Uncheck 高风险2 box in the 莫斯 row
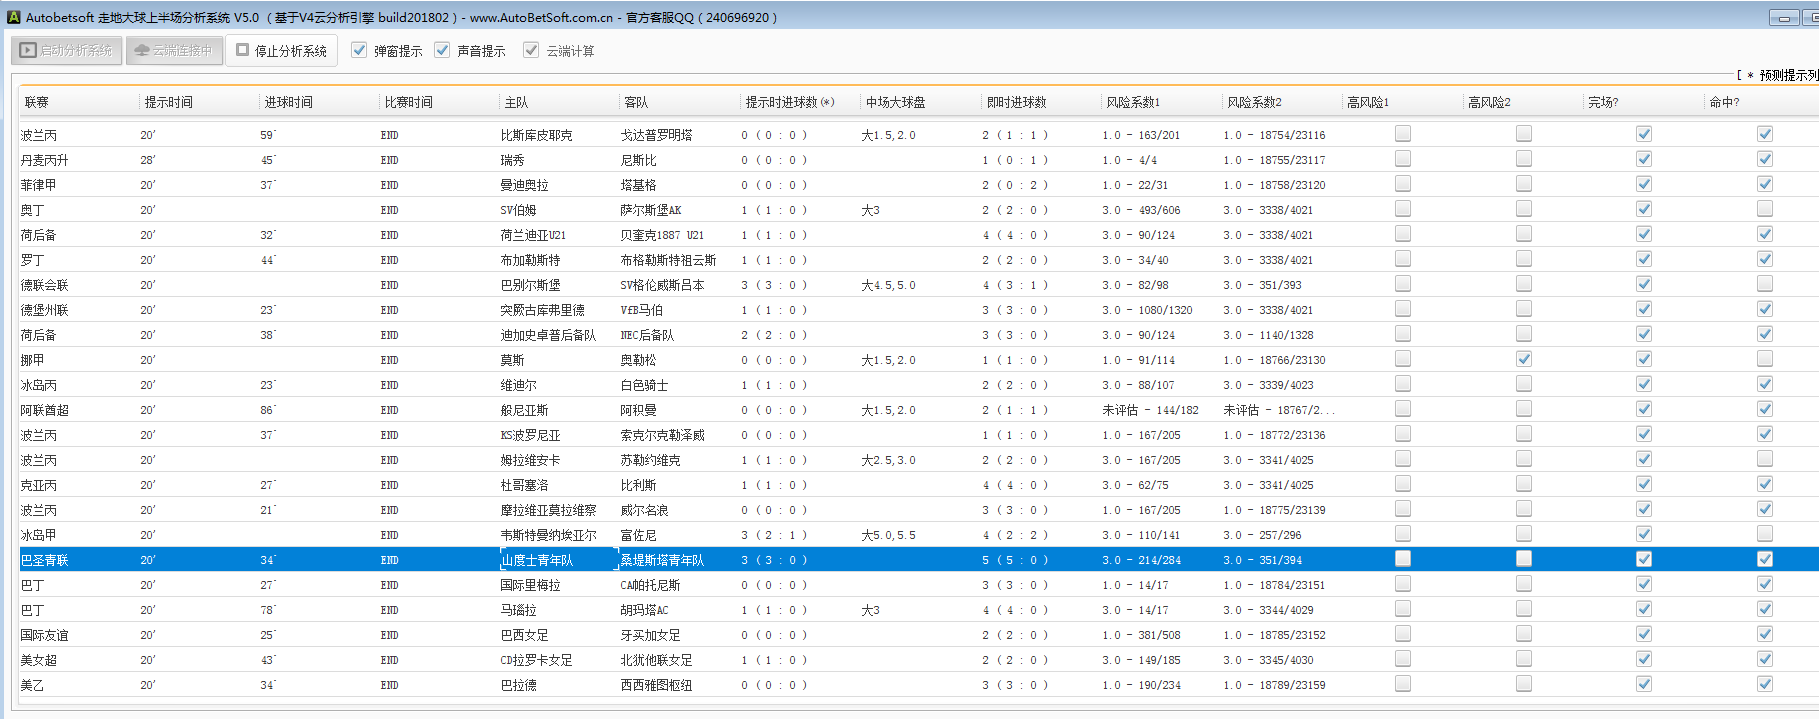1819x719 pixels. [1523, 359]
